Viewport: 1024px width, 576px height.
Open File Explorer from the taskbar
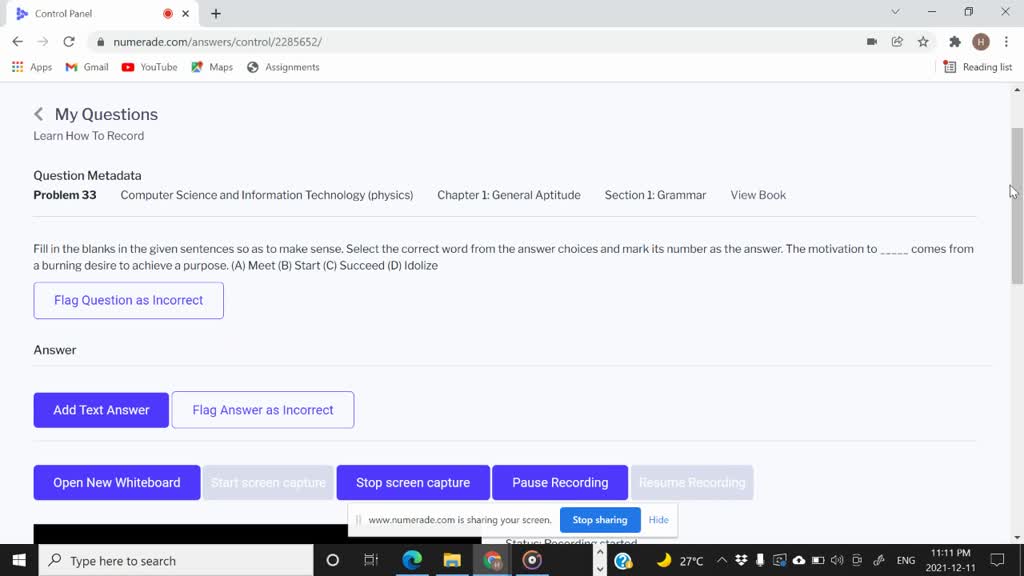coord(452,560)
